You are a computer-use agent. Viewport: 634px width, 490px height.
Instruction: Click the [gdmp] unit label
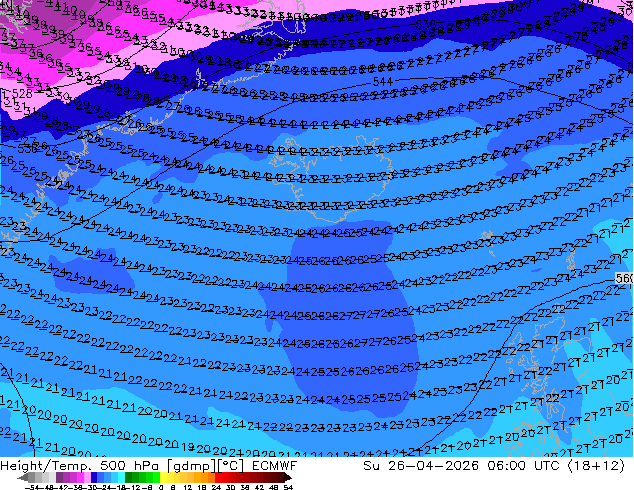click(189, 466)
